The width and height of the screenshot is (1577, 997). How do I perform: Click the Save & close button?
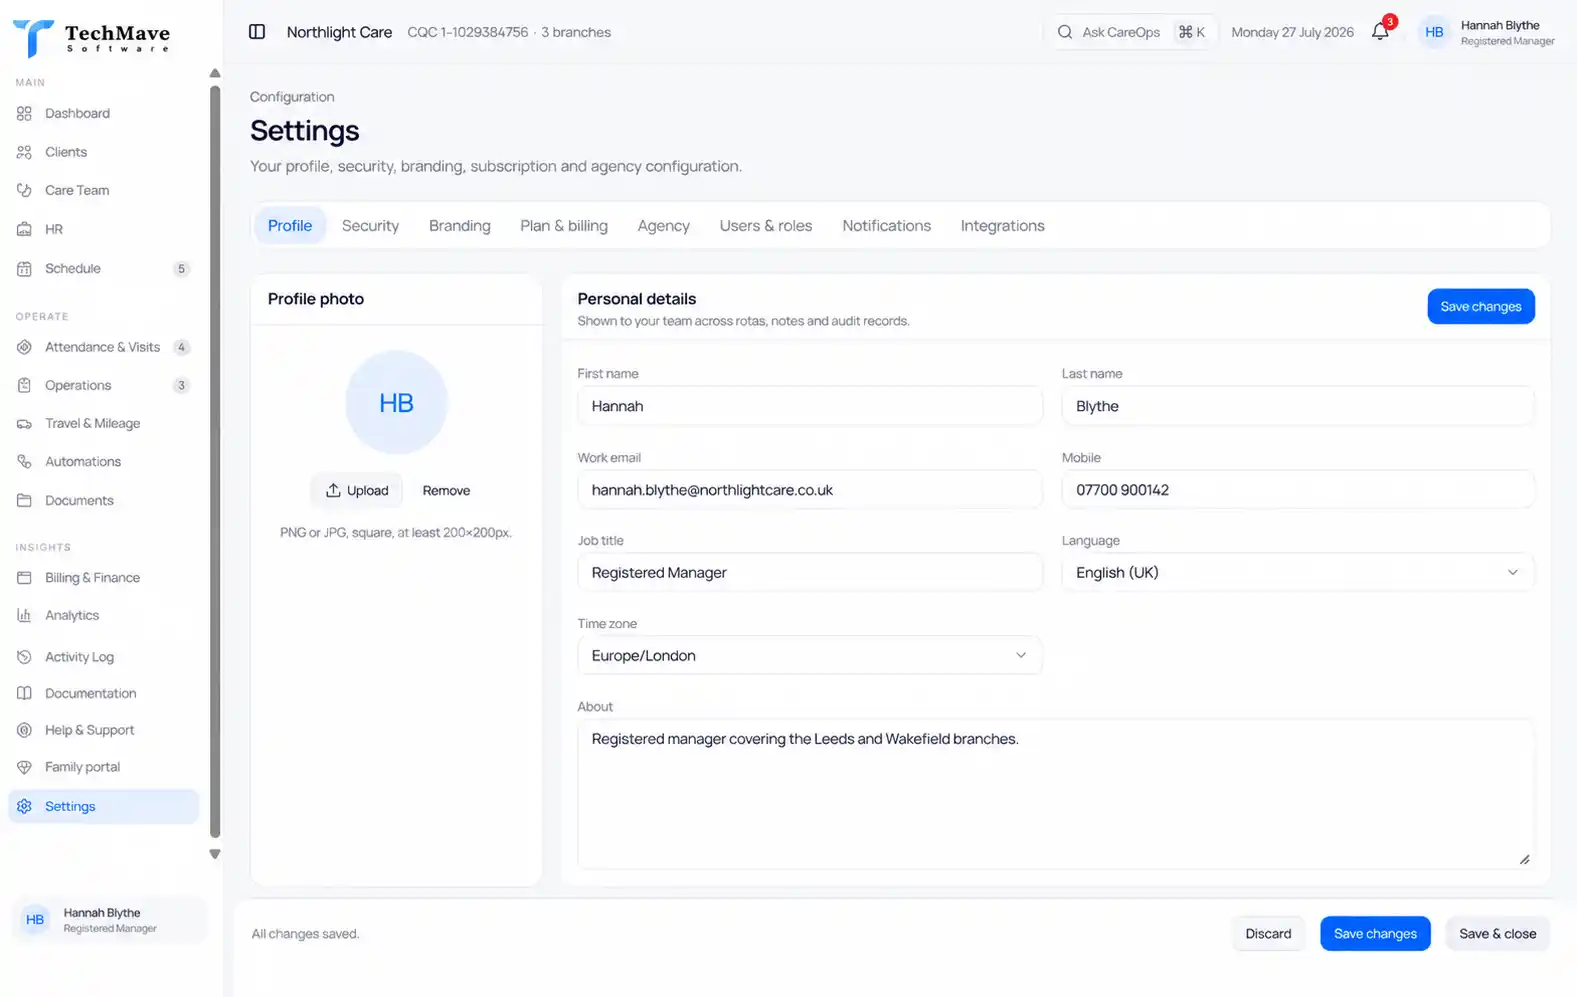point(1497,934)
